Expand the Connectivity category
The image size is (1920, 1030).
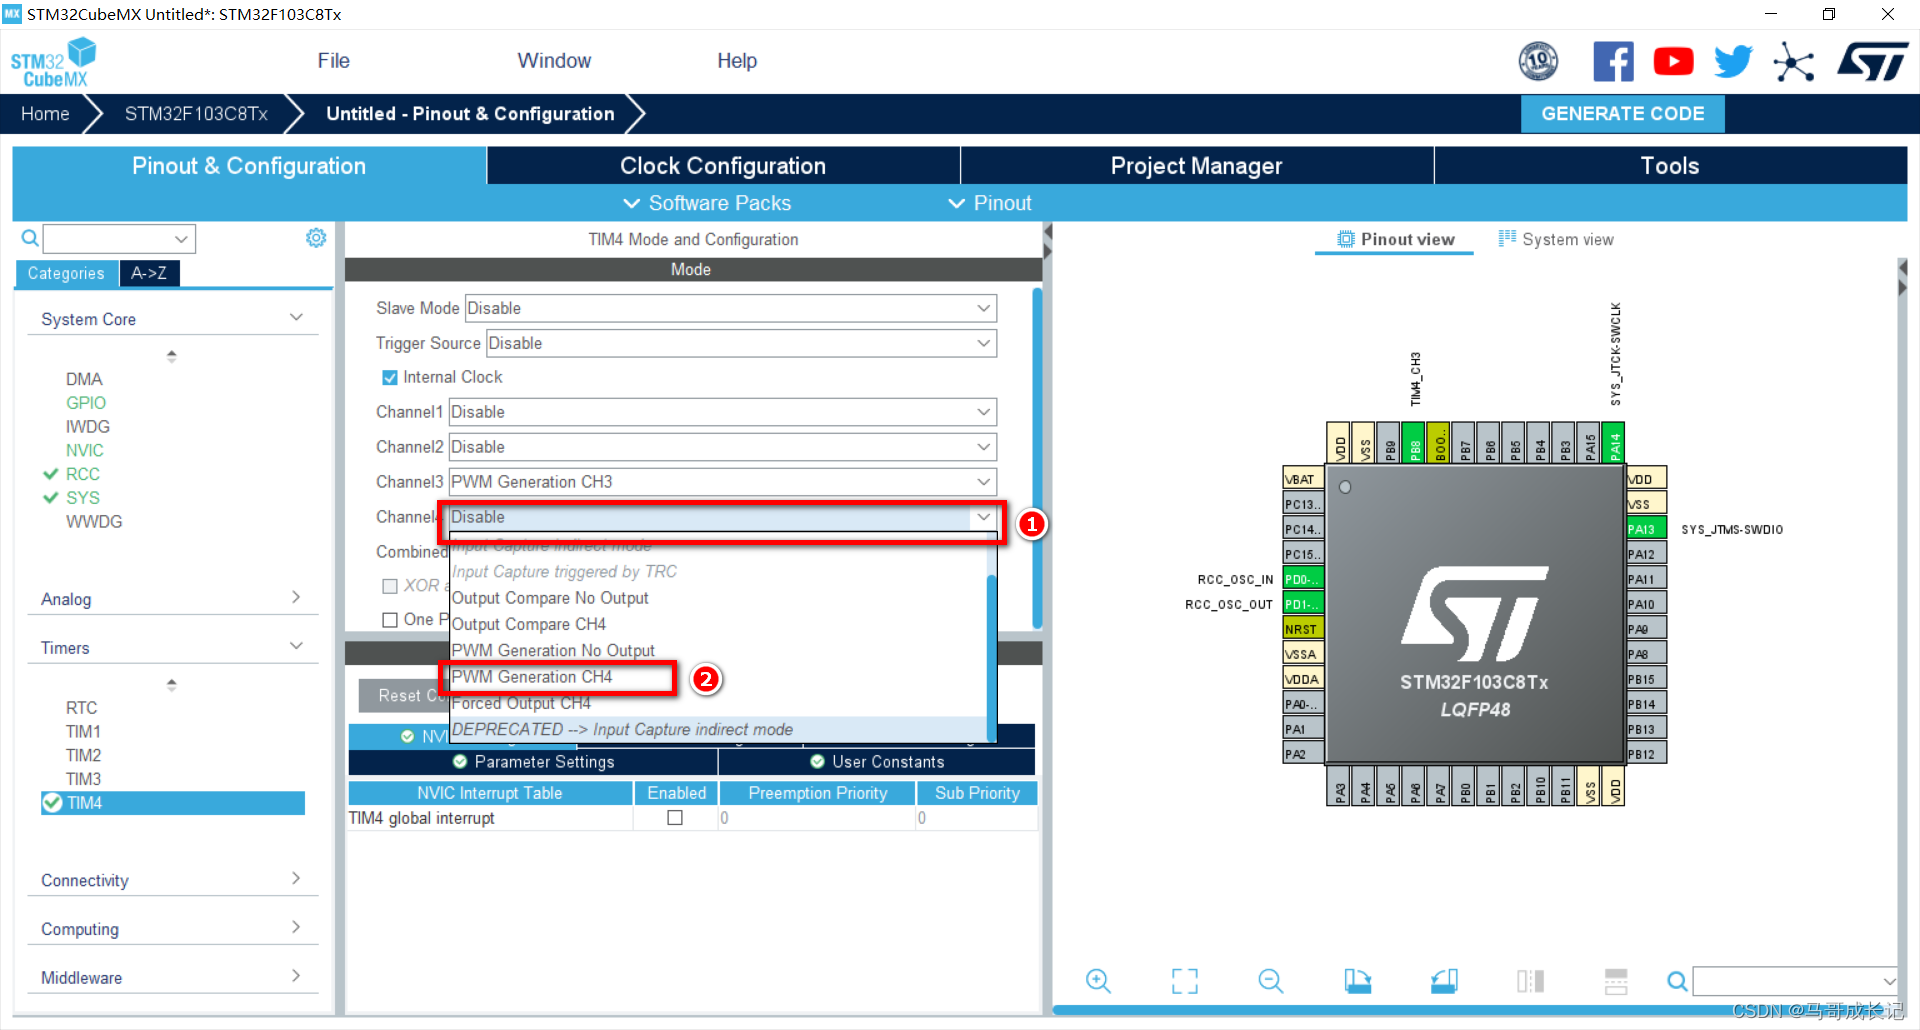tap(172, 880)
